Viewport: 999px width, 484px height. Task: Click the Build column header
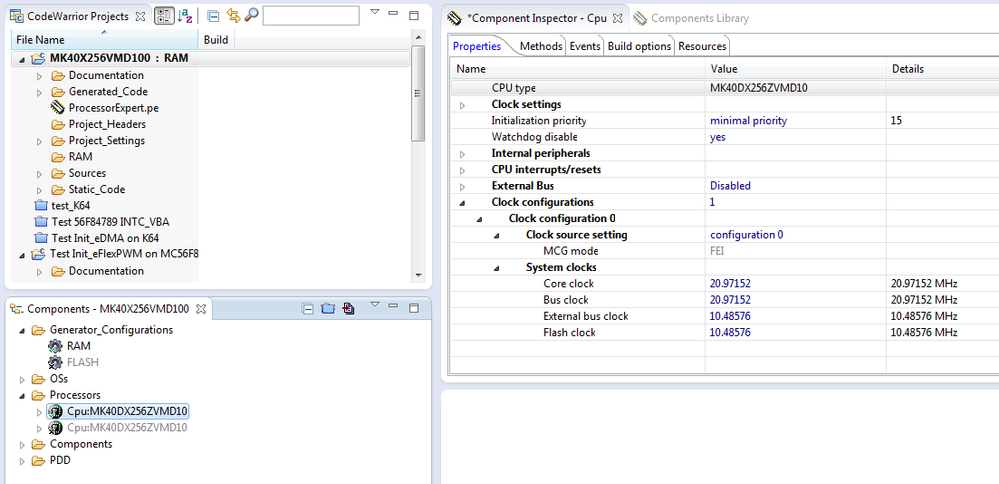(216, 39)
